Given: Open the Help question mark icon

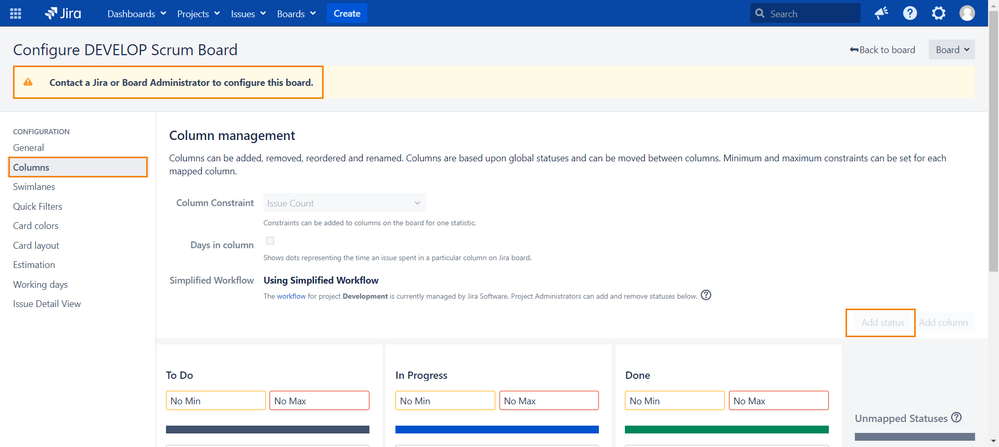Looking at the screenshot, I should [910, 13].
